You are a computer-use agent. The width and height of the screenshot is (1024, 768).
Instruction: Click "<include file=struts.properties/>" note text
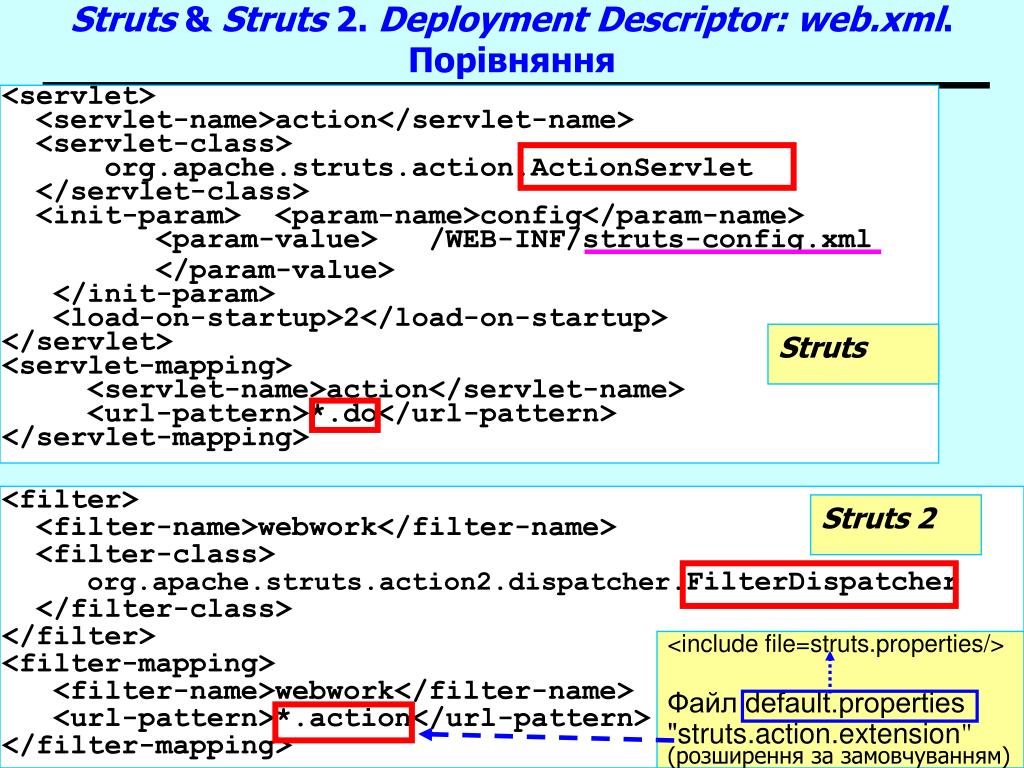pyautogui.click(x=835, y=645)
